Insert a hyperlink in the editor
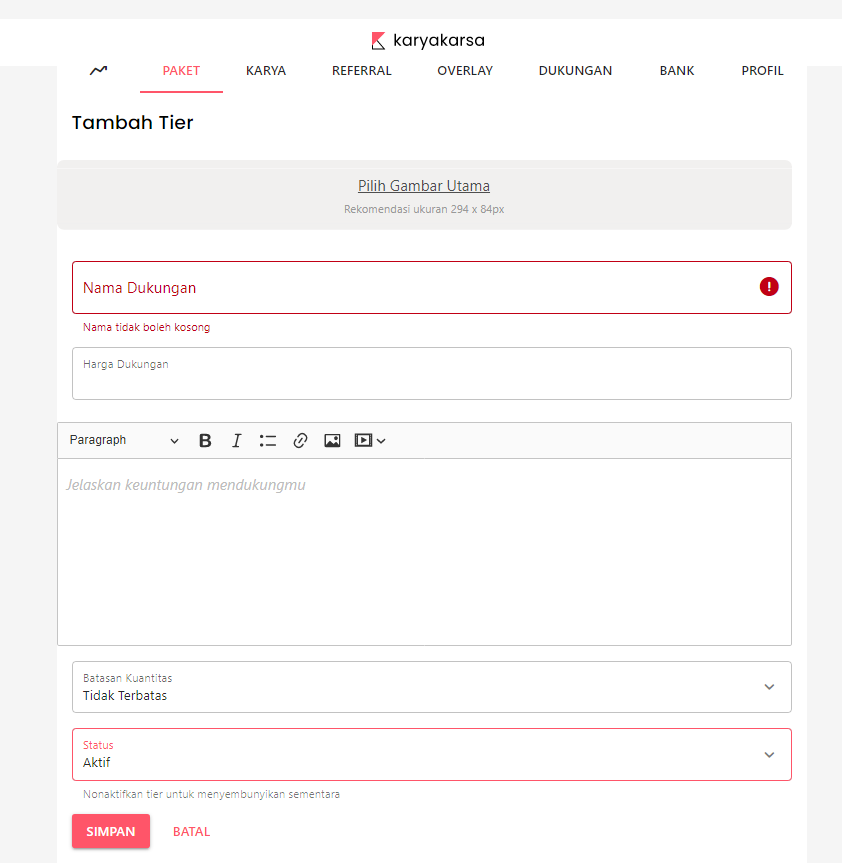842x863 pixels. (300, 441)
